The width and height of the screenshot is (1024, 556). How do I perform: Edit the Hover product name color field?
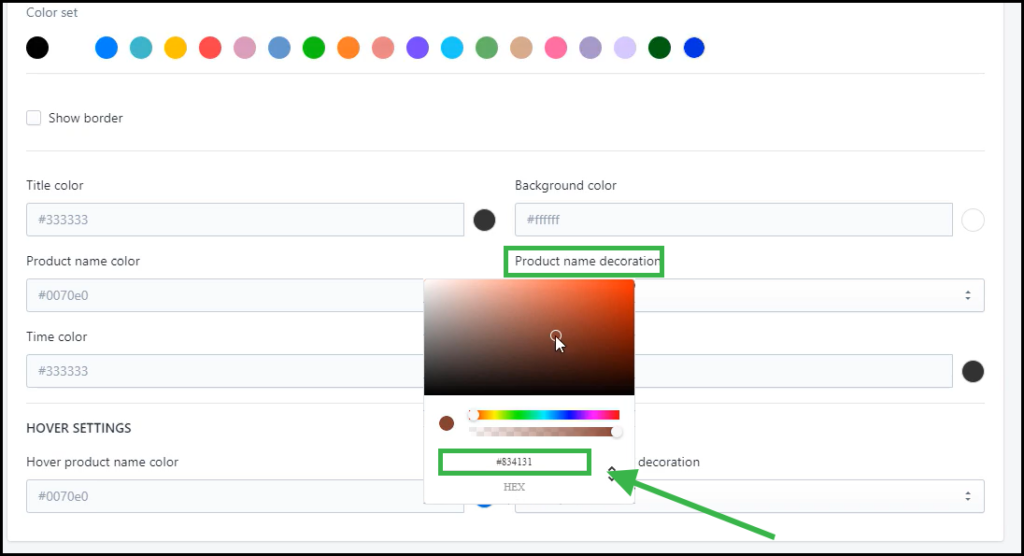(x=225, y=496)
